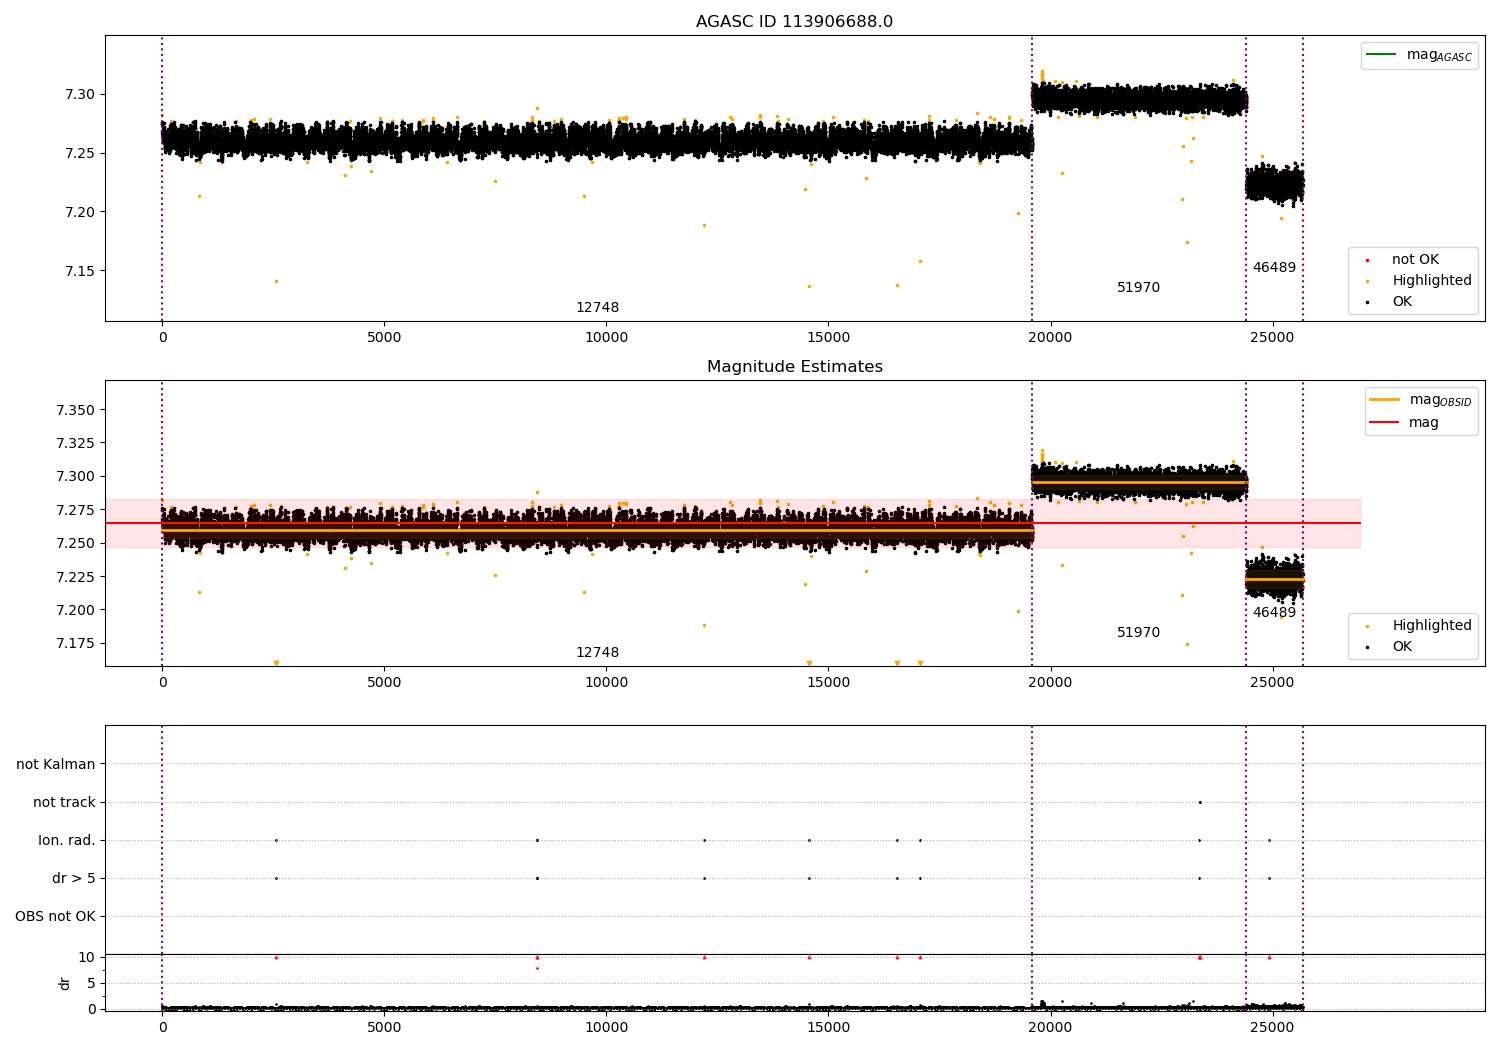Screen dimensions: 1500x1050
Task: Click the rotated "dr" y-axis label
Action: (65, 983)
